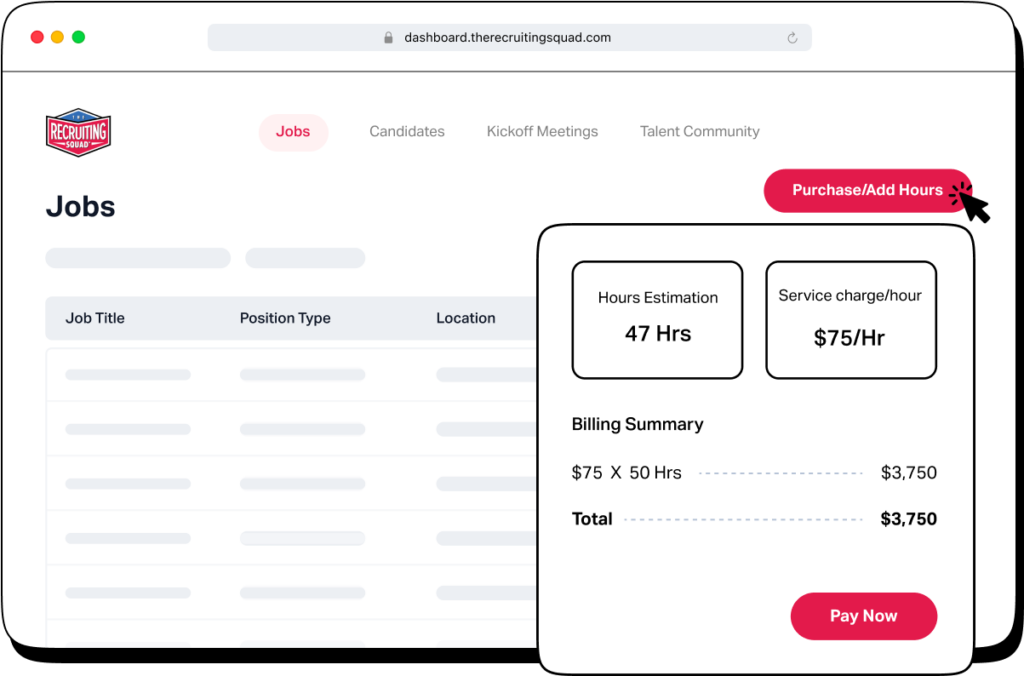The width and height of the screenshot is (1024, 676).
Task: Click the Recruiting Squad logo
Action: tap(78, 131)
